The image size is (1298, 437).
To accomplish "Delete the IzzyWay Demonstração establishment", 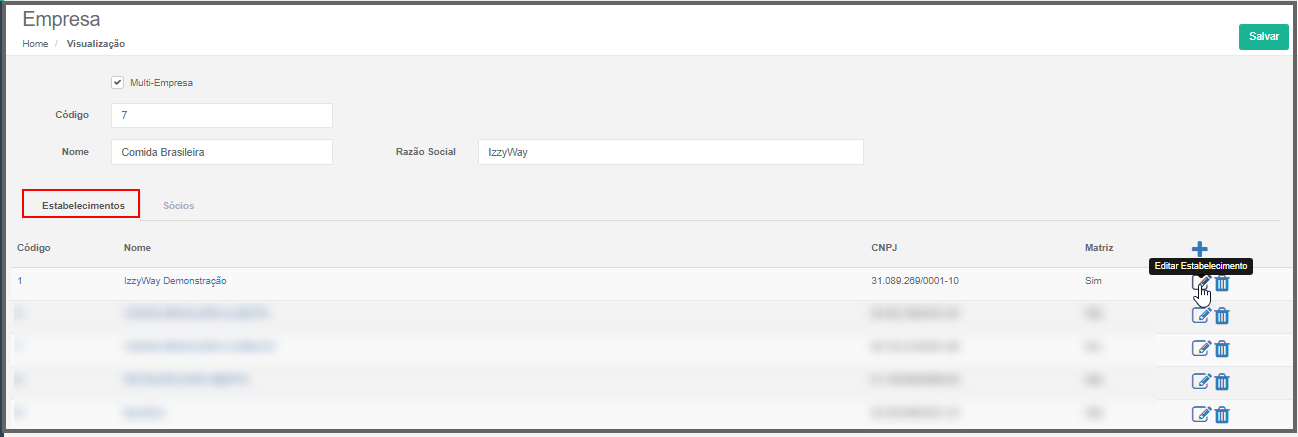I will click(x=1222, y=283).
